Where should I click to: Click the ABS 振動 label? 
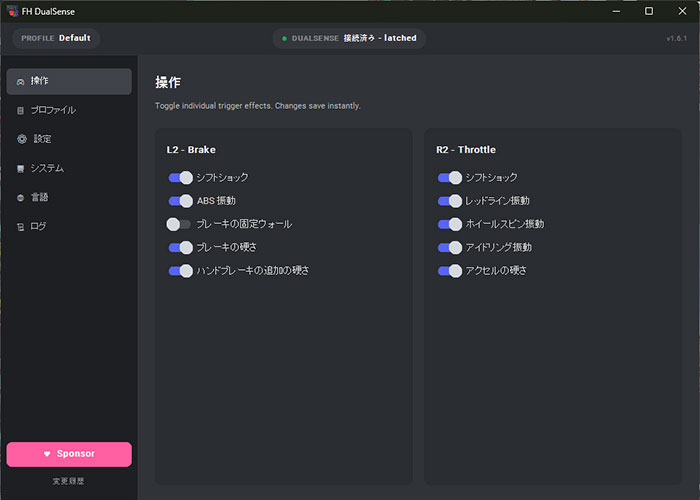pyautogui.click(x=216, y=201)
